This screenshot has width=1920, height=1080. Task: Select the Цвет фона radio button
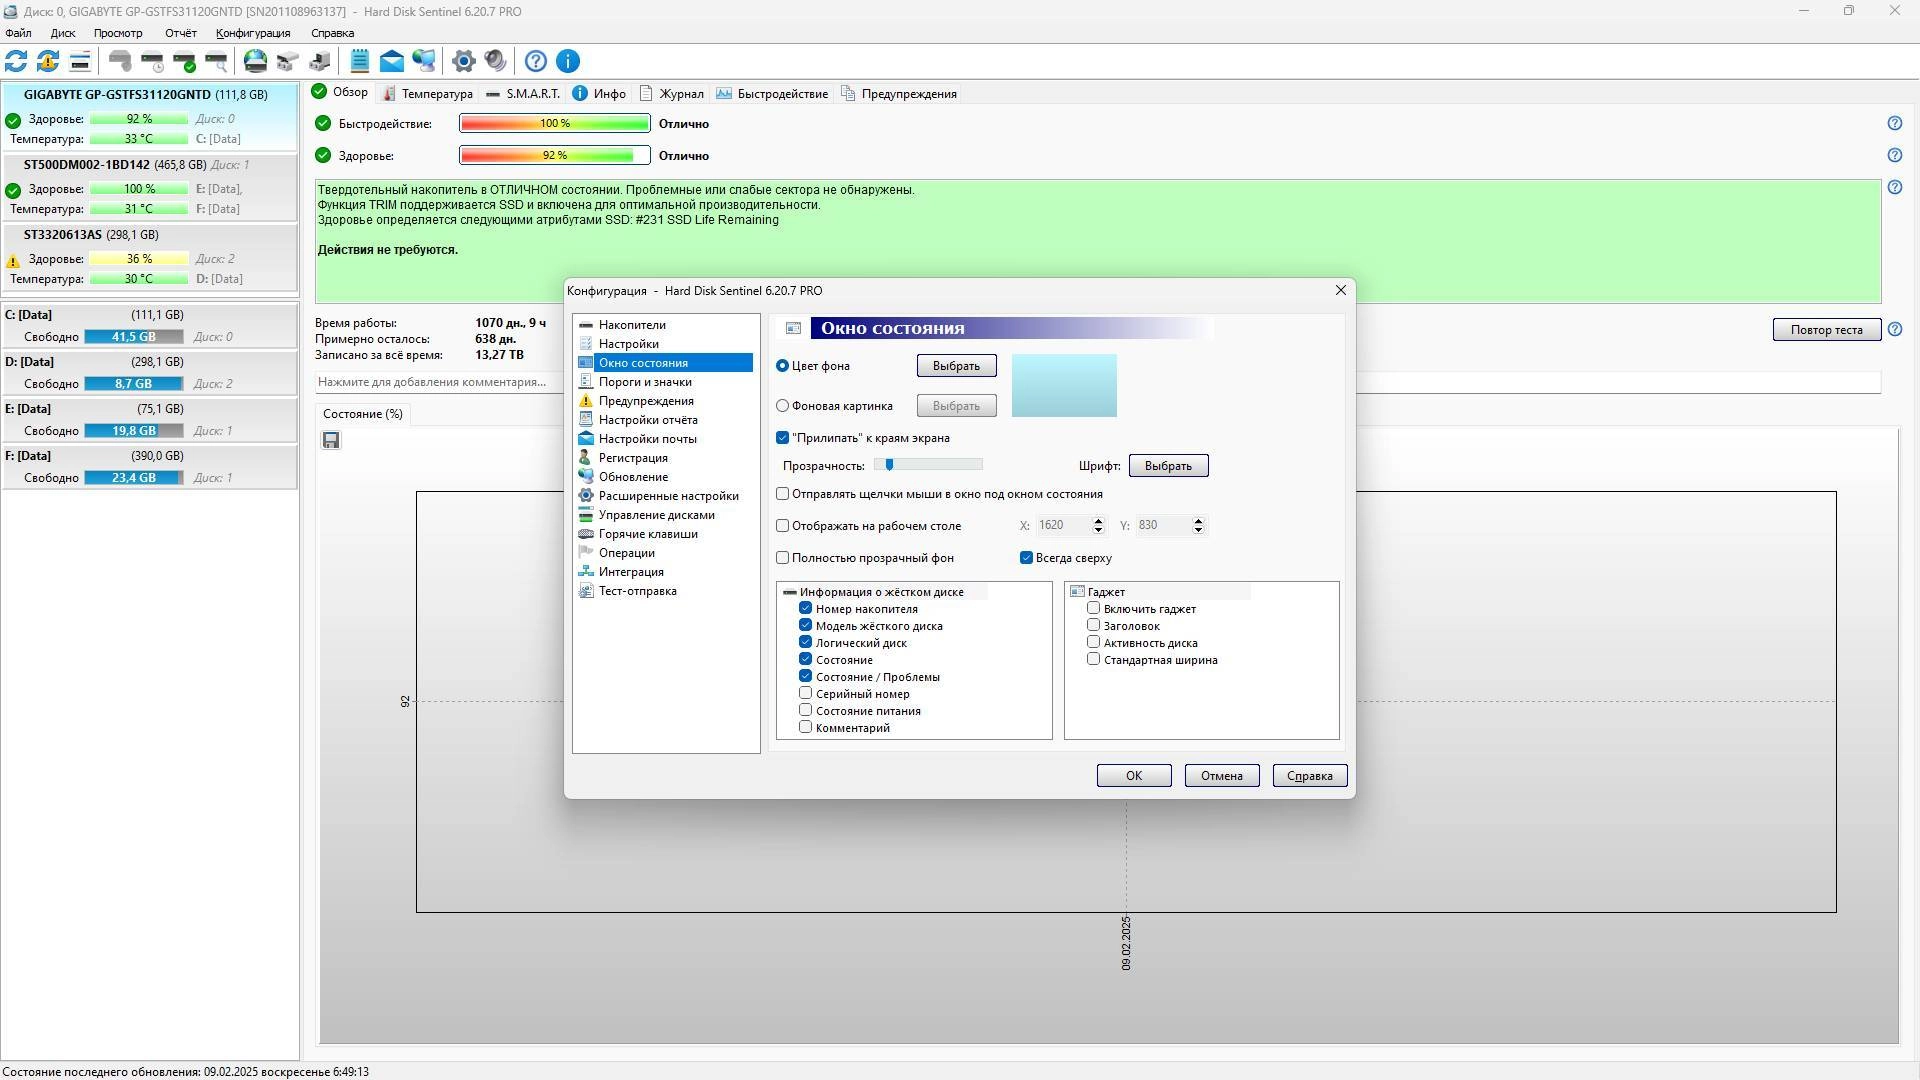click(x=783, y=366)
